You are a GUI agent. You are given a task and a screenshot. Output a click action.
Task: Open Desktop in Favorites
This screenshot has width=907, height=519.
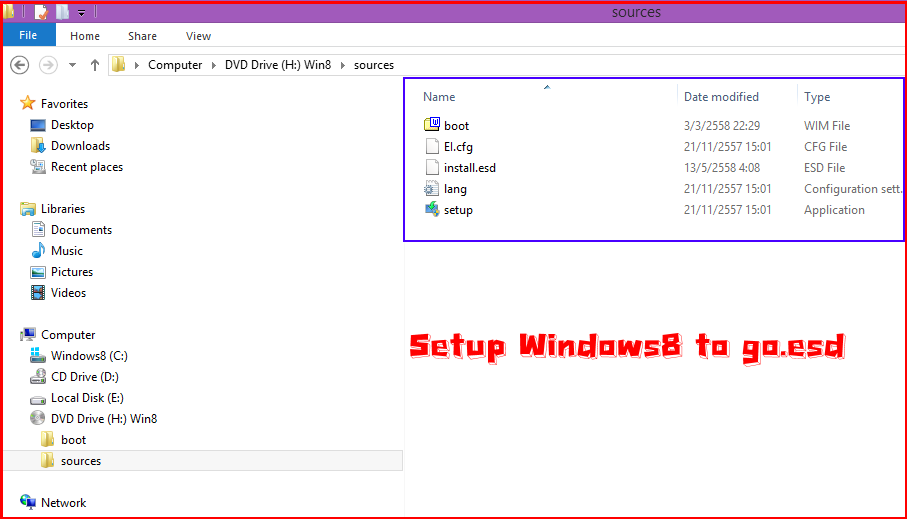(72, 124)
